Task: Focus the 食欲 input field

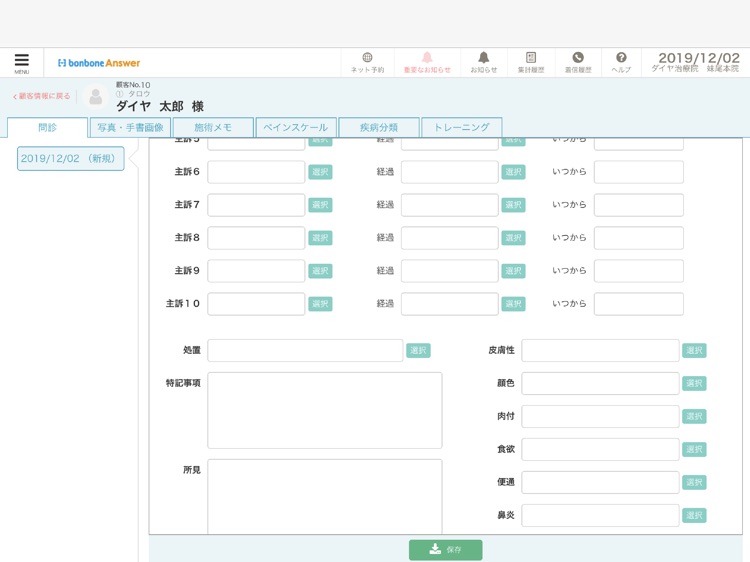Action: pos(600,449)
